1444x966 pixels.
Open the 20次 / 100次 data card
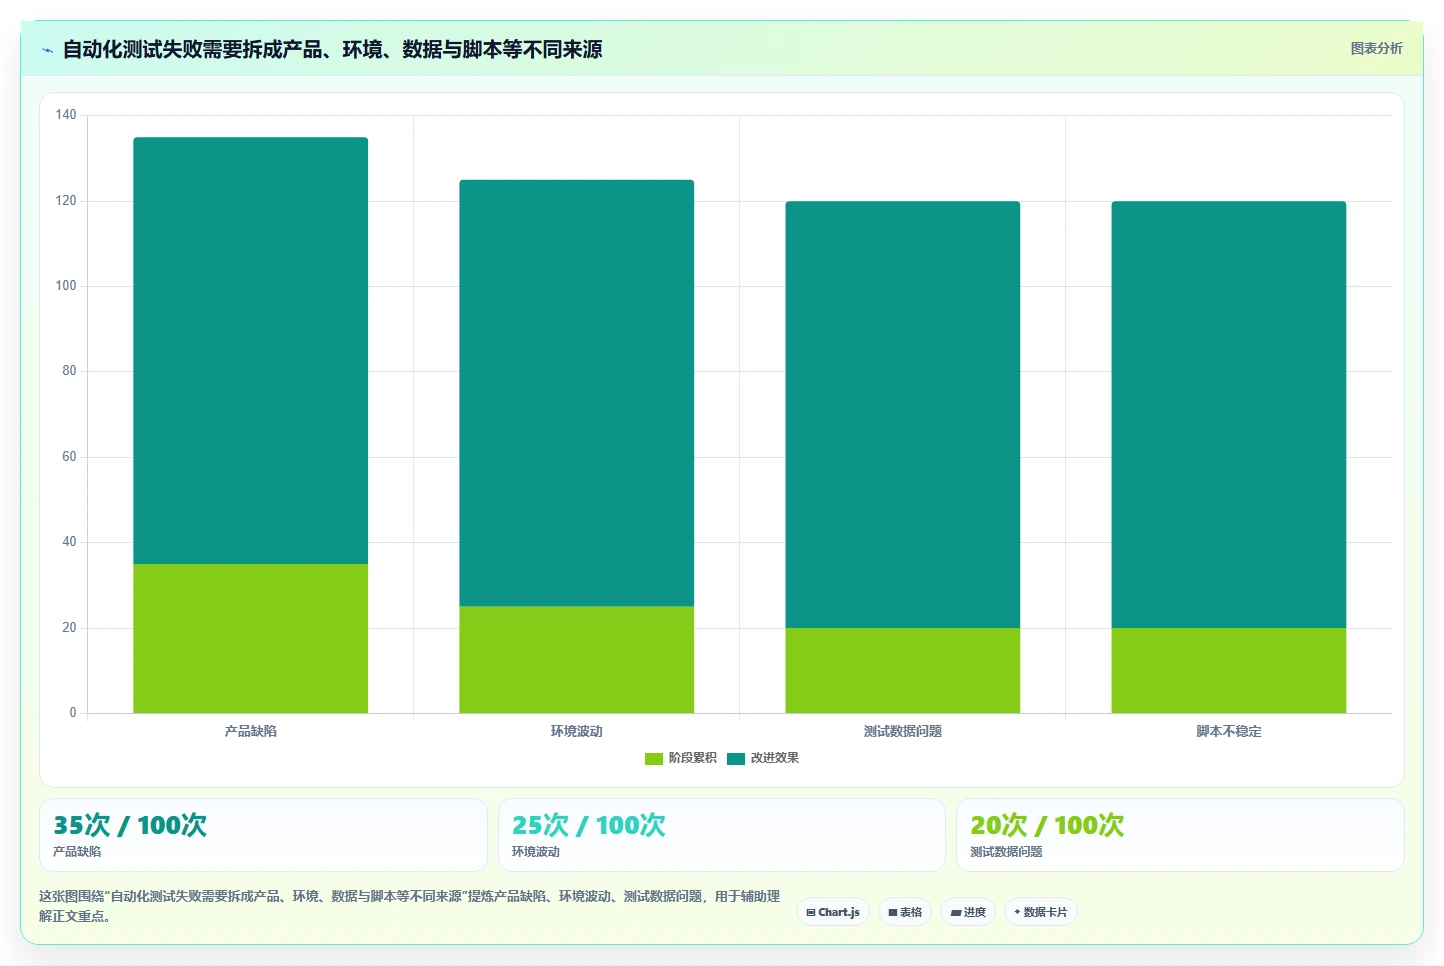click(1180, 835)
